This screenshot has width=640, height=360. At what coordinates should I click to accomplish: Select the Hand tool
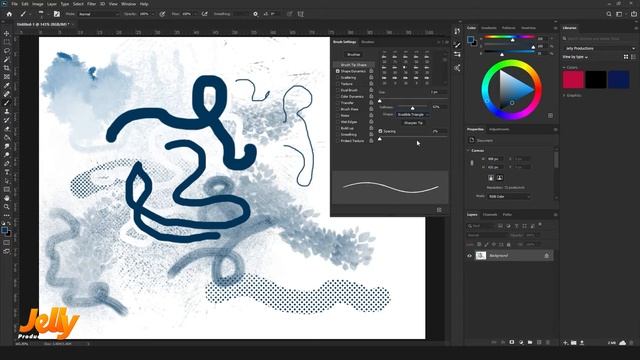click(x=7, y=198)
